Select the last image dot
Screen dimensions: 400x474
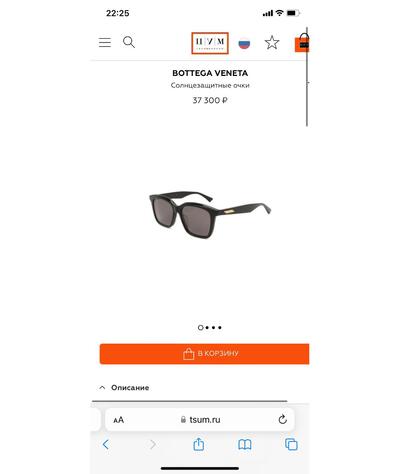pyautogui.click(x=220, y=328)
